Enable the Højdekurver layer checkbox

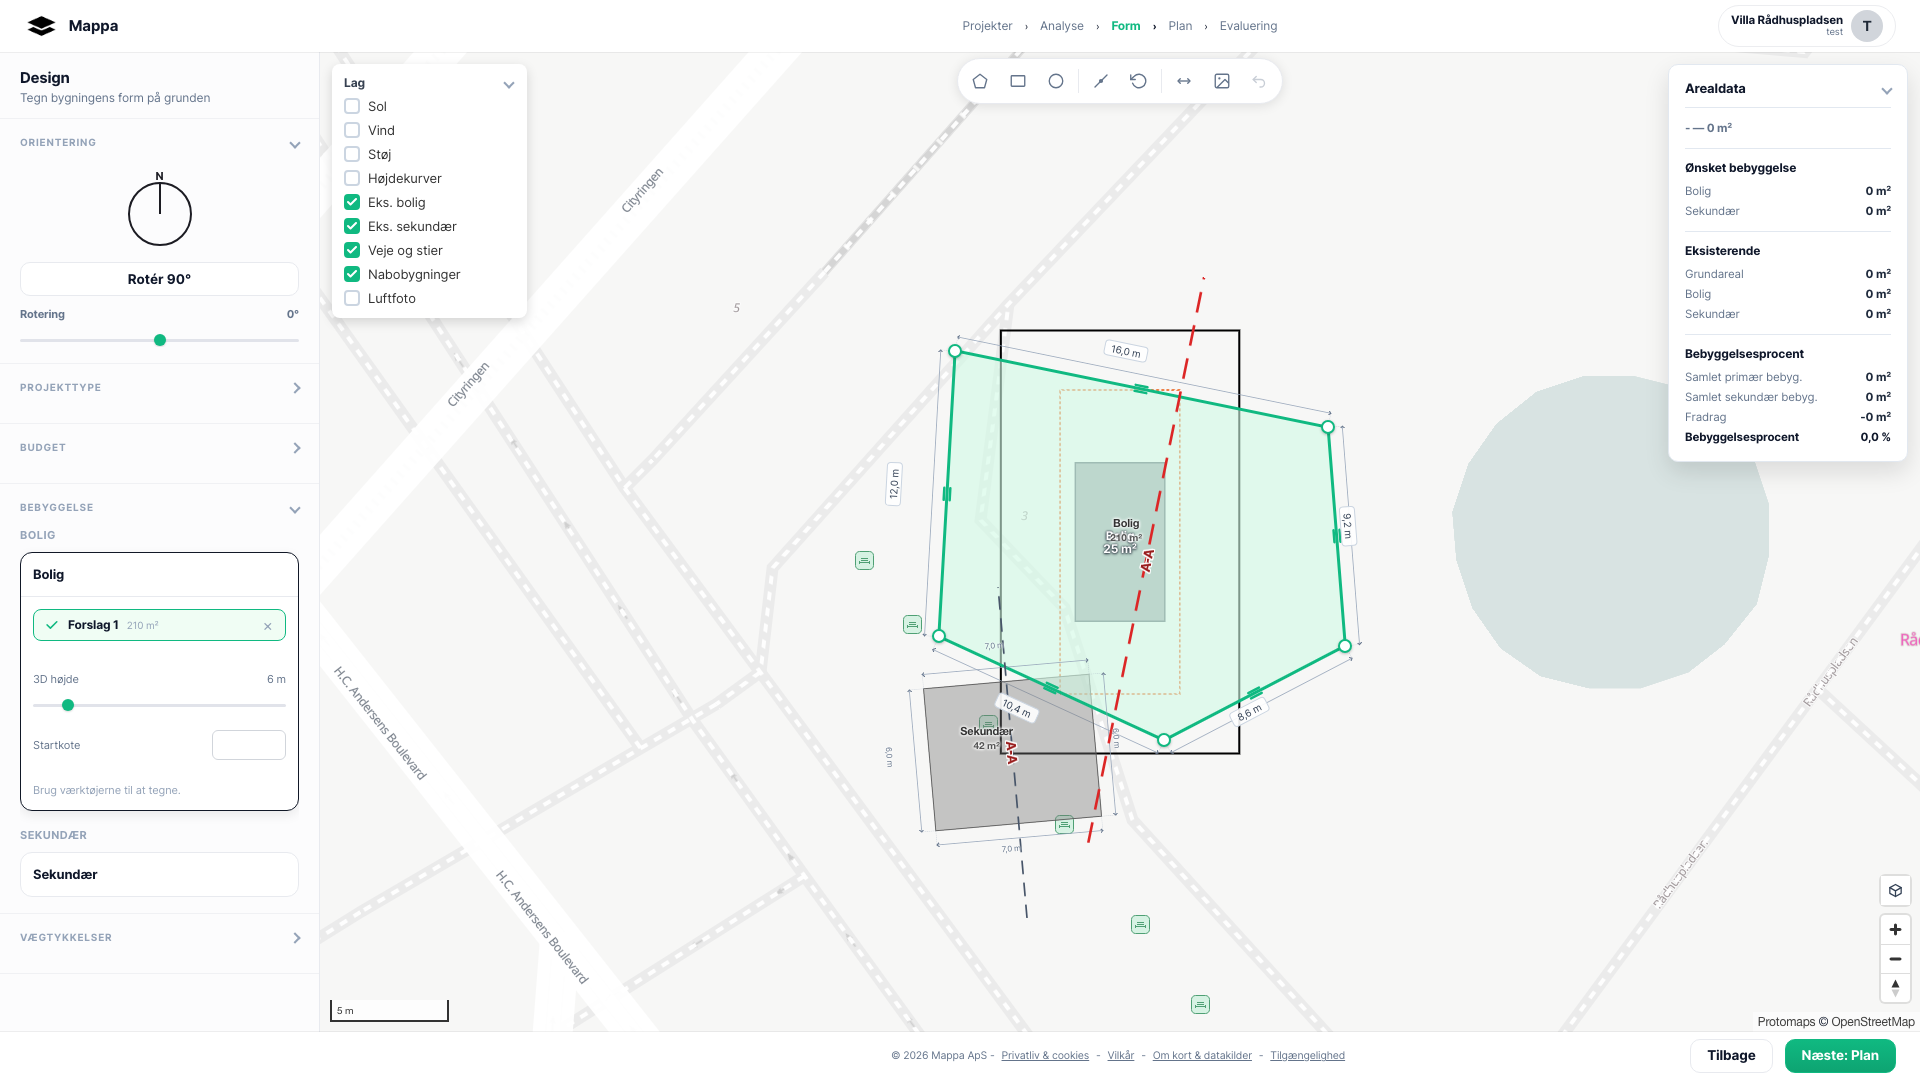tap(352, 178)
